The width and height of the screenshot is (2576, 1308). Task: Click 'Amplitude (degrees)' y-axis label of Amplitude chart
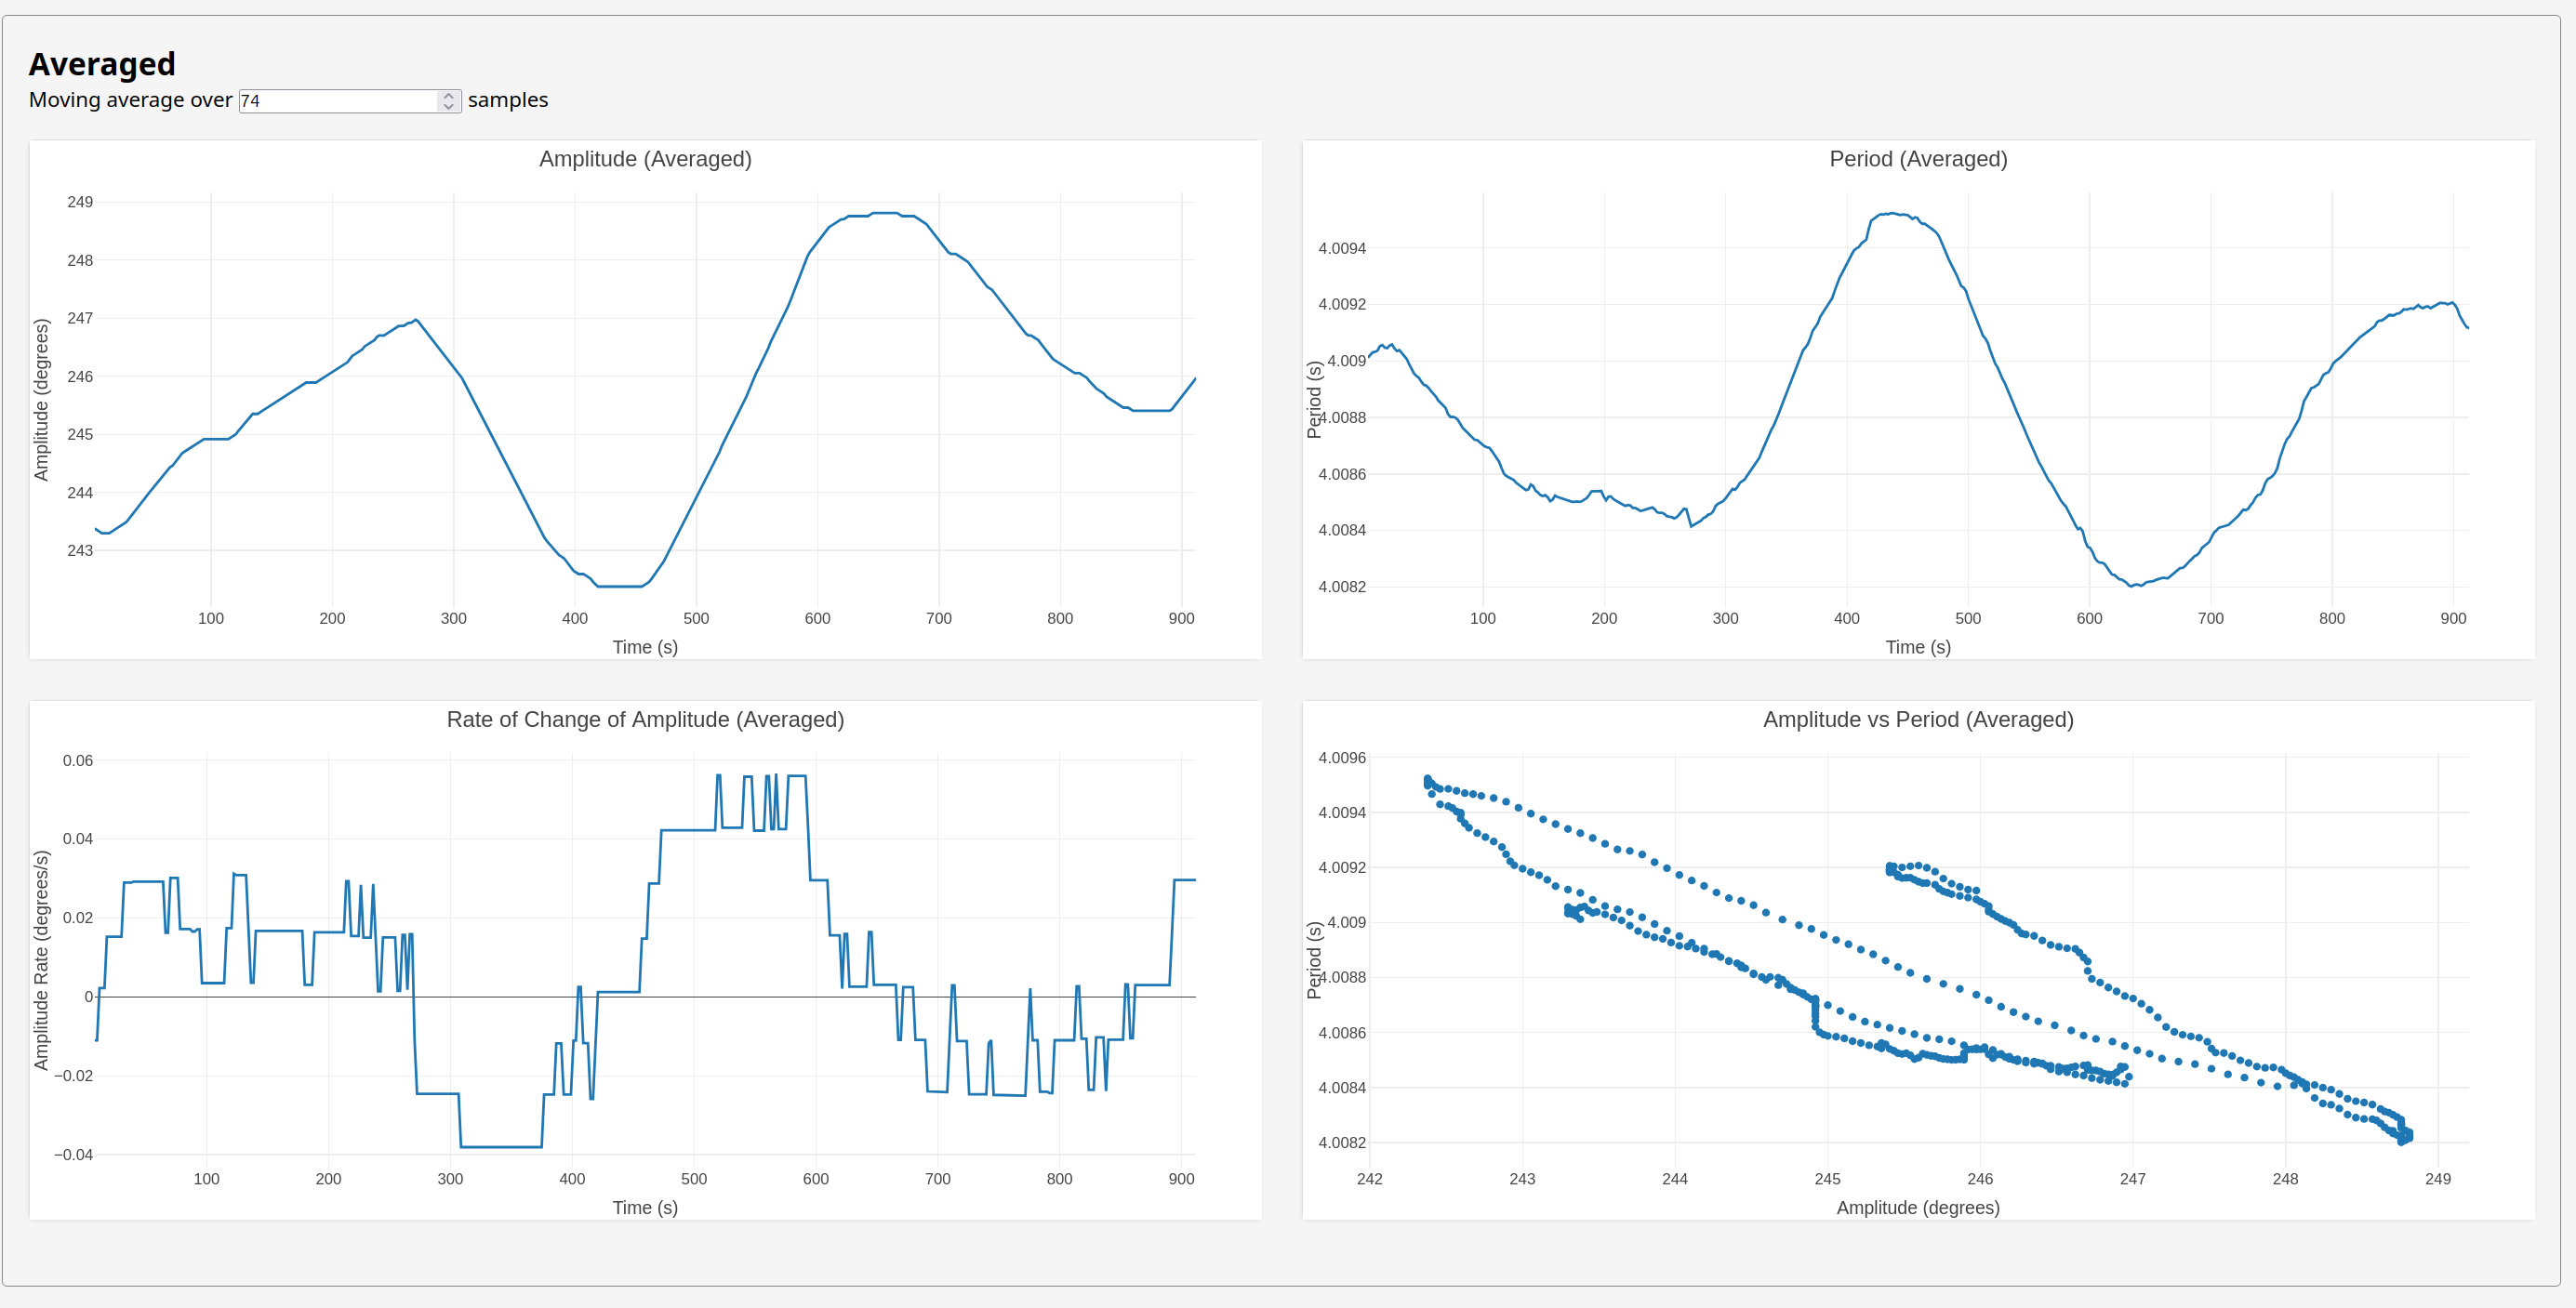click(x=41, y=400)
